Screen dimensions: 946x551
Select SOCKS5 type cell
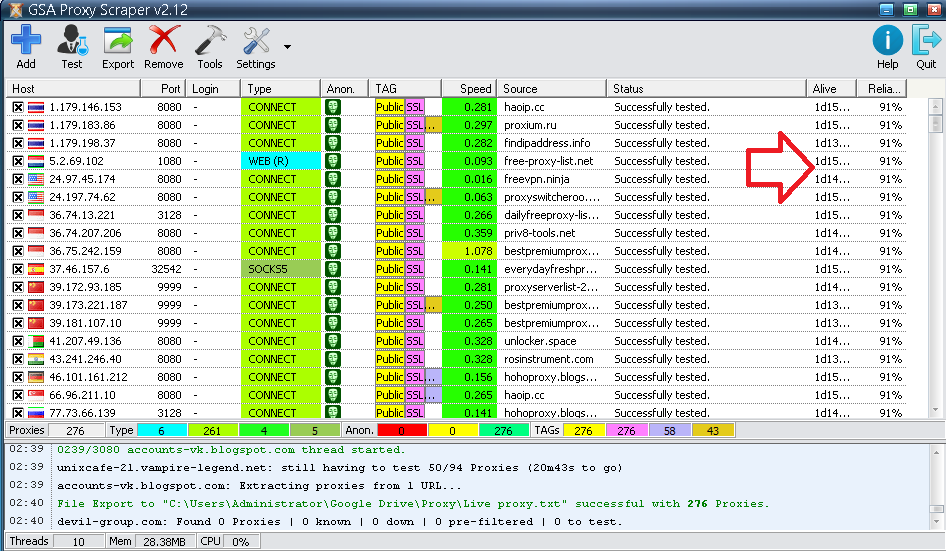(x=281, y=269)
